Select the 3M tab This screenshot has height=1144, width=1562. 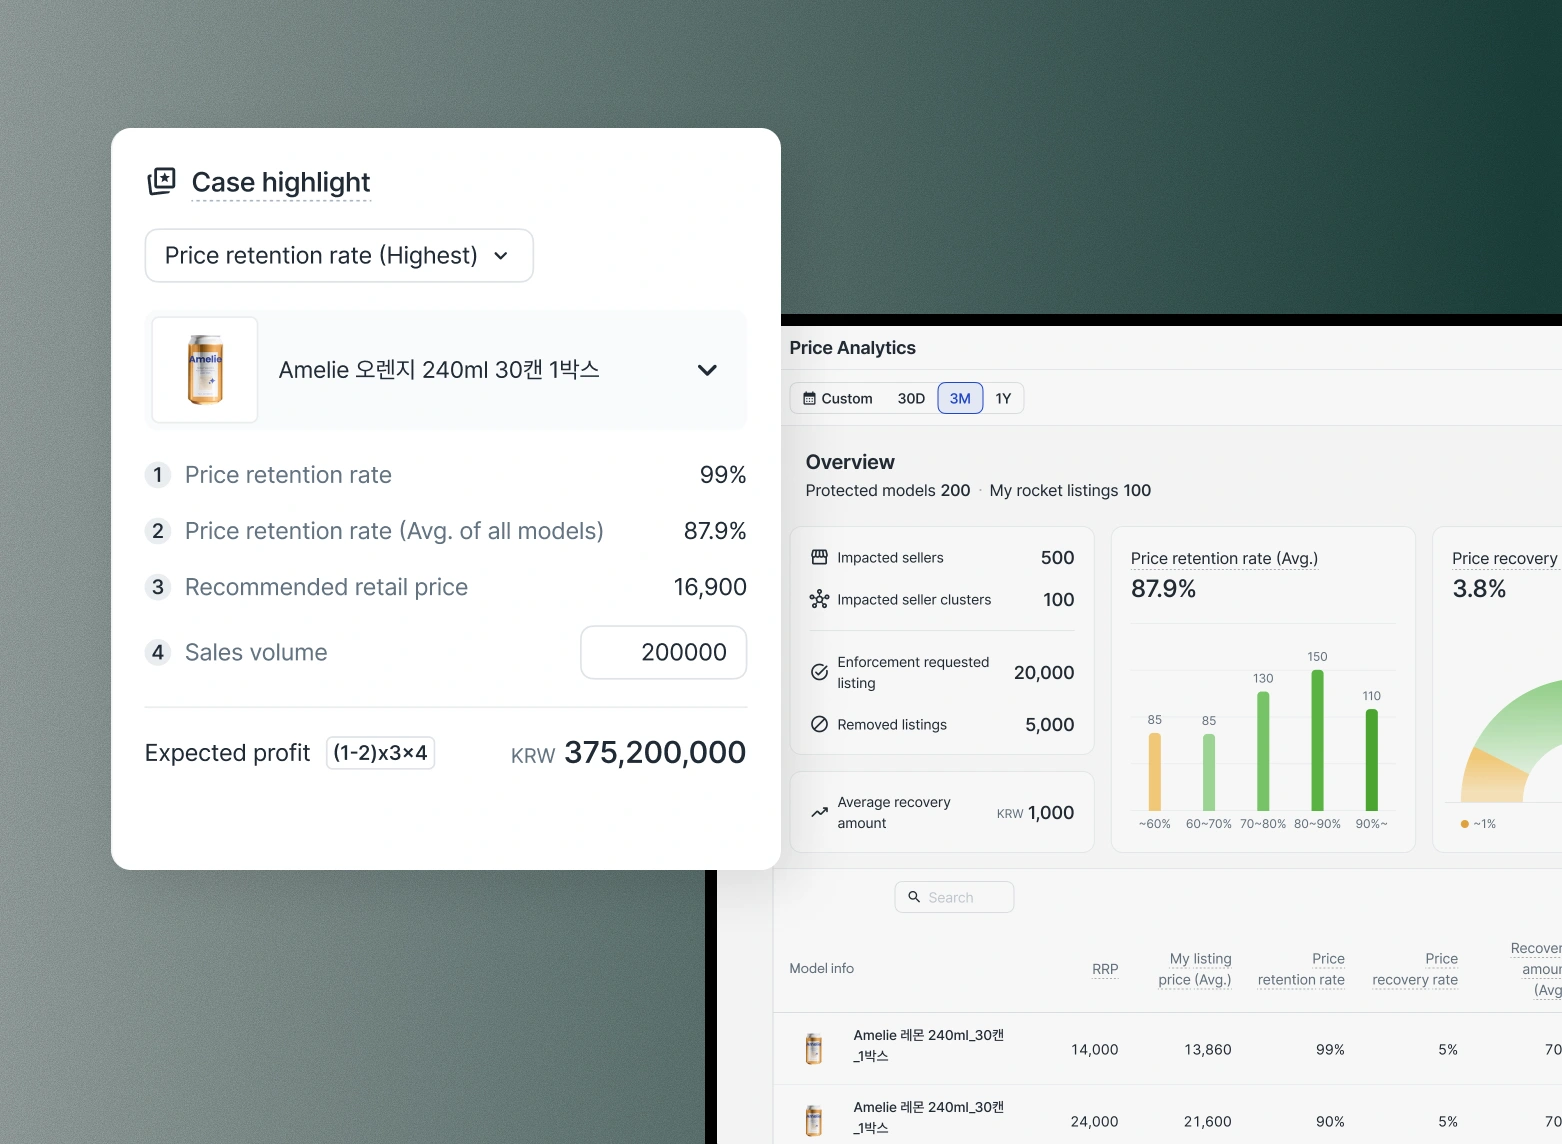[x=959, y=398]
